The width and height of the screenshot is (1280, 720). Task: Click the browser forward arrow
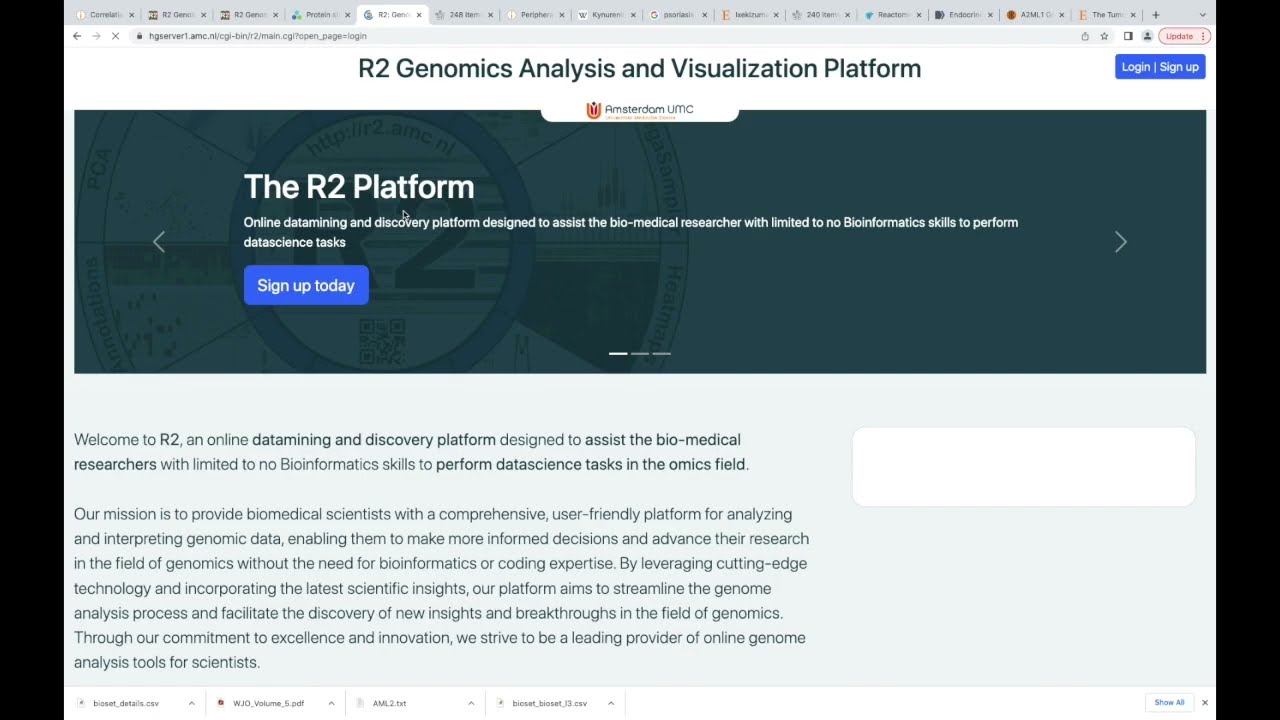coord(96,36)
